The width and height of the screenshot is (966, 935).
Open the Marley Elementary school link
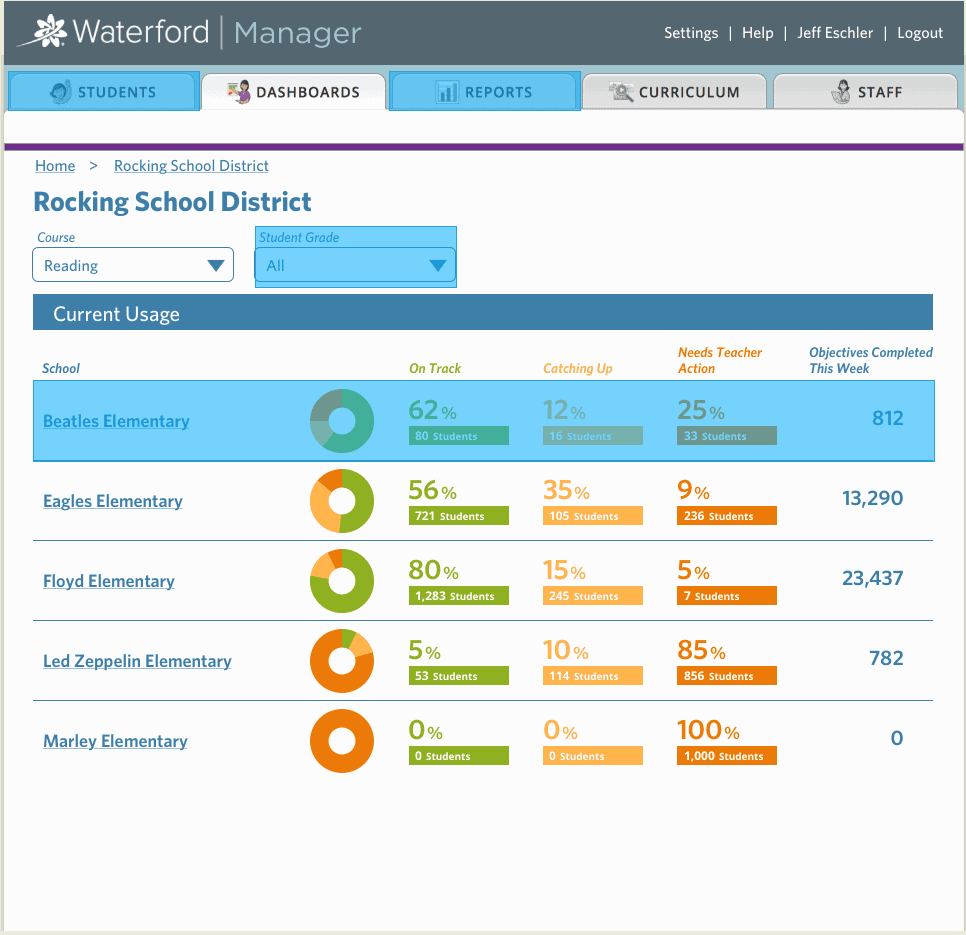coord(115,741)
